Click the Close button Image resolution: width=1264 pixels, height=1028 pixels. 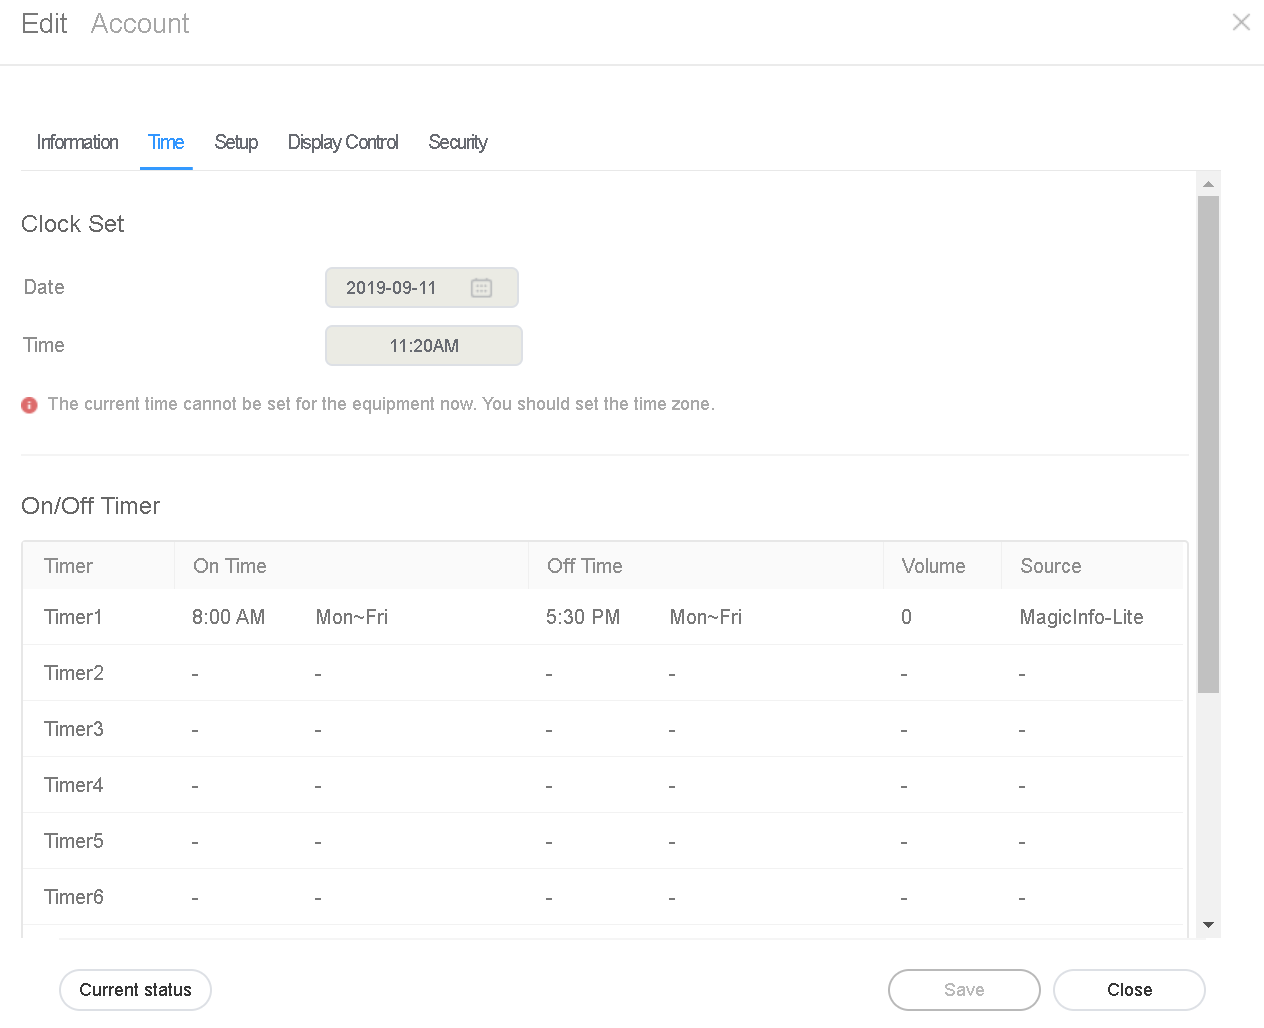pyautogui.click(x=1129, y=990)
